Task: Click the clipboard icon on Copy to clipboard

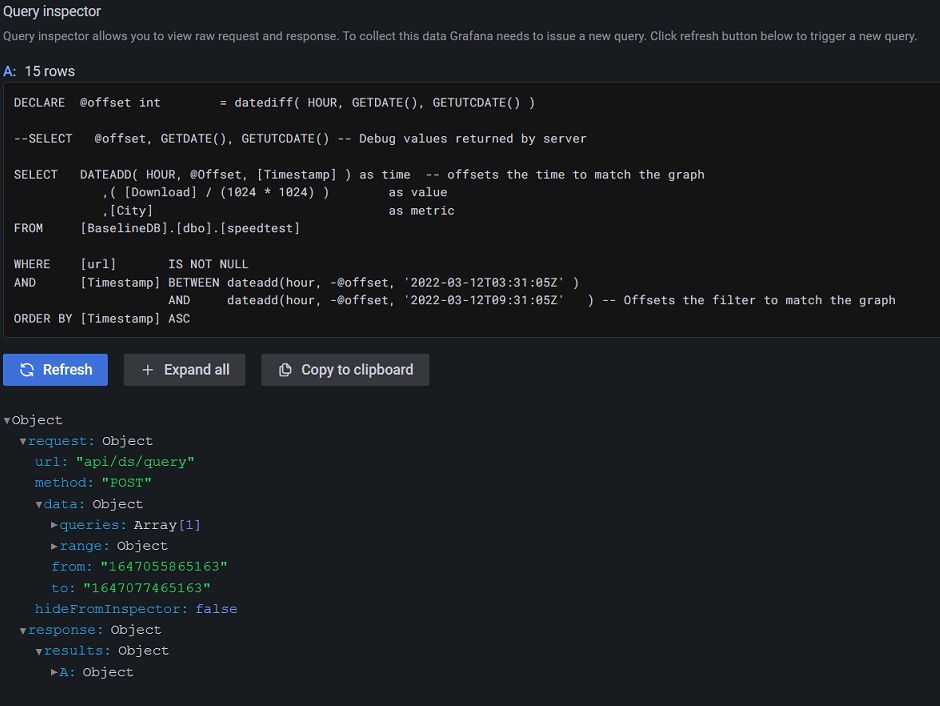Action: [285, 370]
